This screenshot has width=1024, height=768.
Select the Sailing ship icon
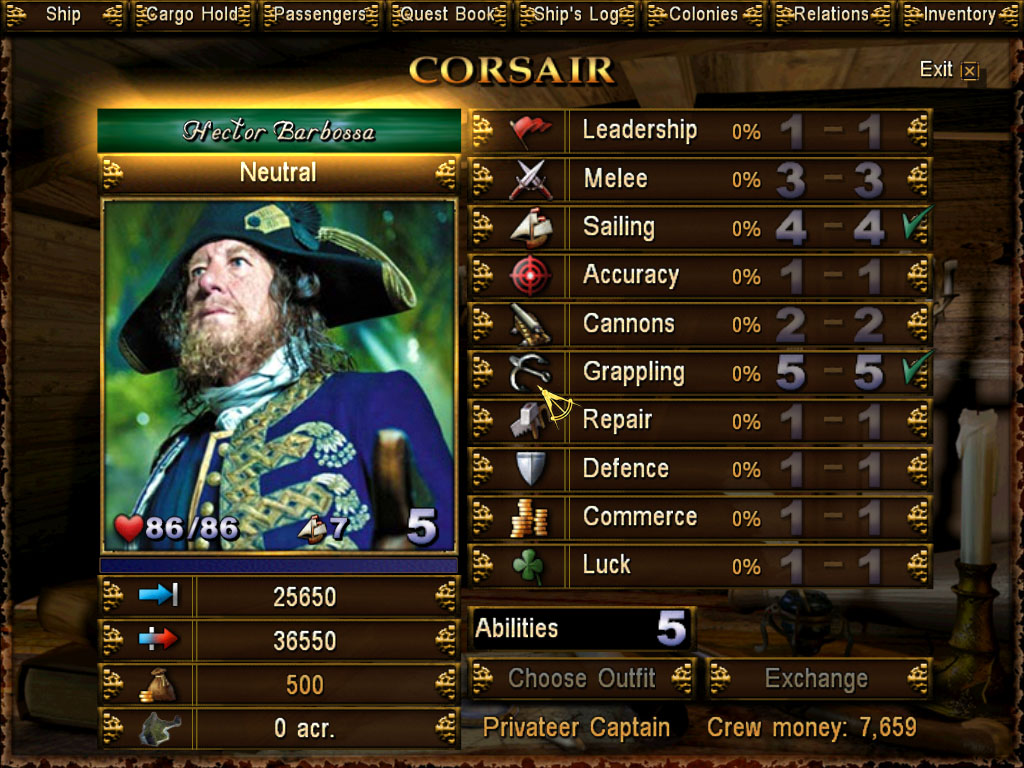531,229
